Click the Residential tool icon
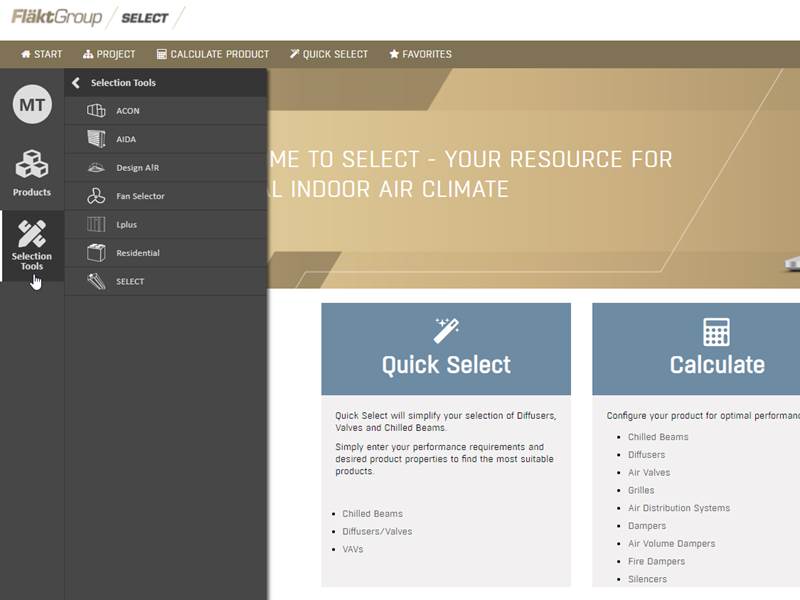This screenshot has width=800, height=600. point(96,253)
